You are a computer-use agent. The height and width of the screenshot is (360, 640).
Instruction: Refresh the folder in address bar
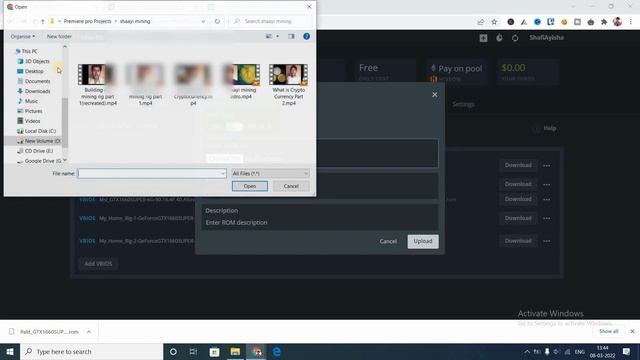pos(217,21)
